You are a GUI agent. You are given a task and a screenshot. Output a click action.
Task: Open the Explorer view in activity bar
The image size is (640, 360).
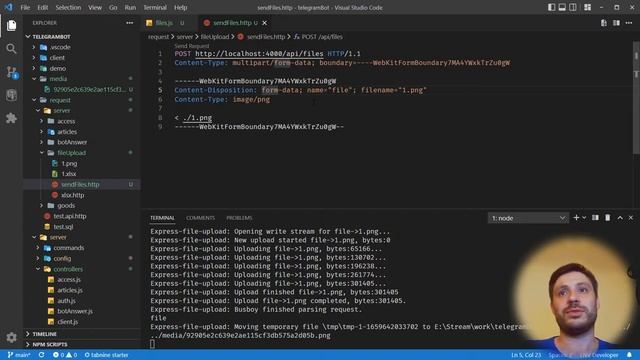click(x=11, y=25)
